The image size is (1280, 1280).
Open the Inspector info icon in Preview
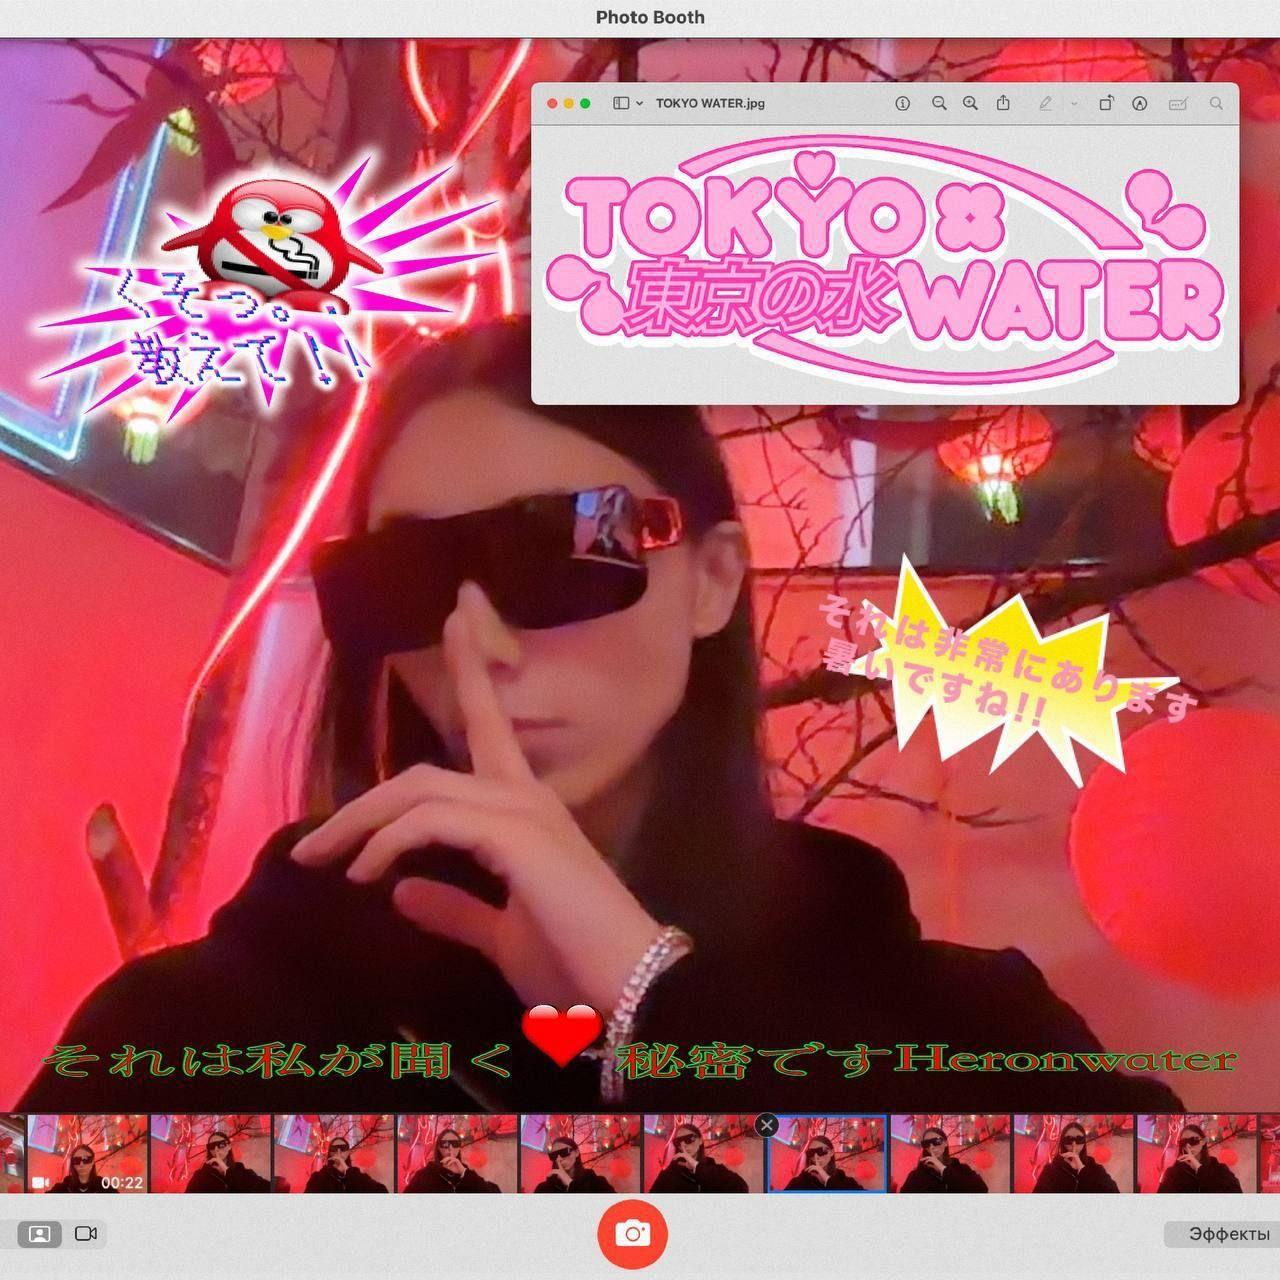902,103
